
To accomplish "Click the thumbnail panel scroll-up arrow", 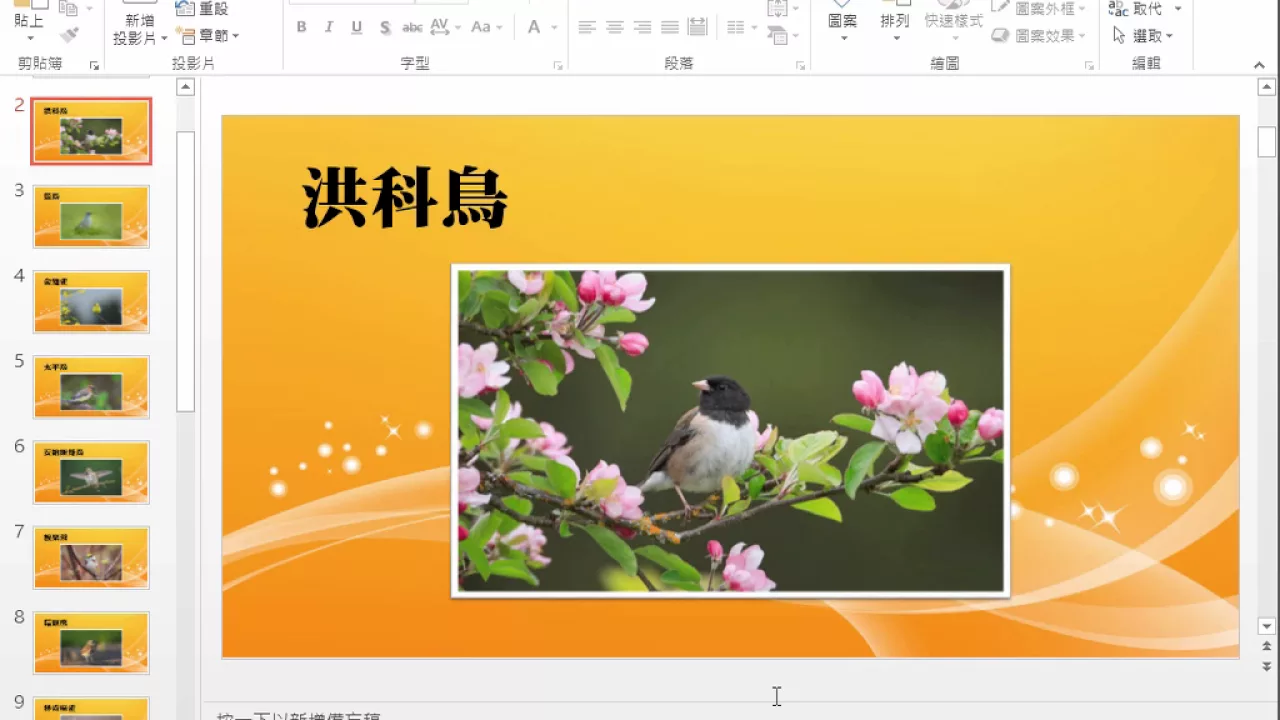I will 185,88.
